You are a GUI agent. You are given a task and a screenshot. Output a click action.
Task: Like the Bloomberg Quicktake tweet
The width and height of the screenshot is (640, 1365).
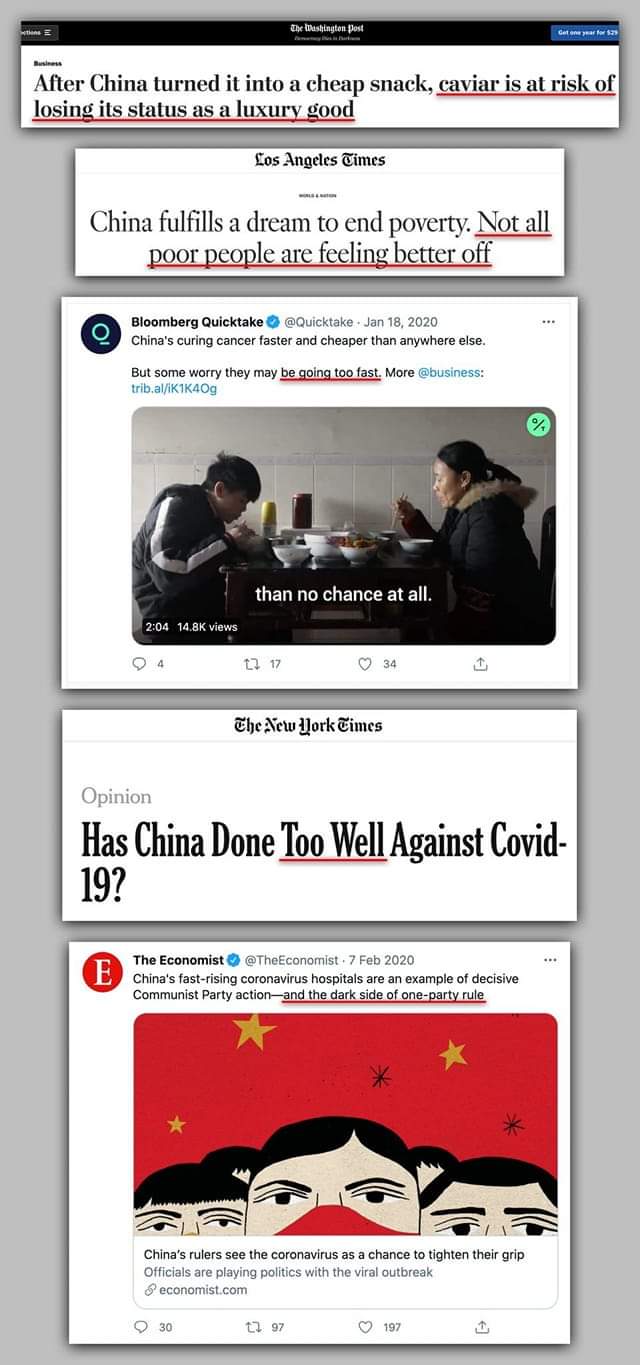click(x=365, y=663)
